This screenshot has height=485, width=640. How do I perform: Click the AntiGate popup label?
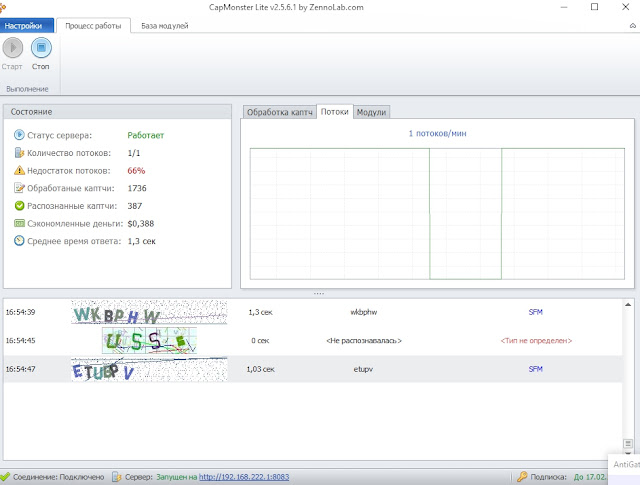click(626, 464)
